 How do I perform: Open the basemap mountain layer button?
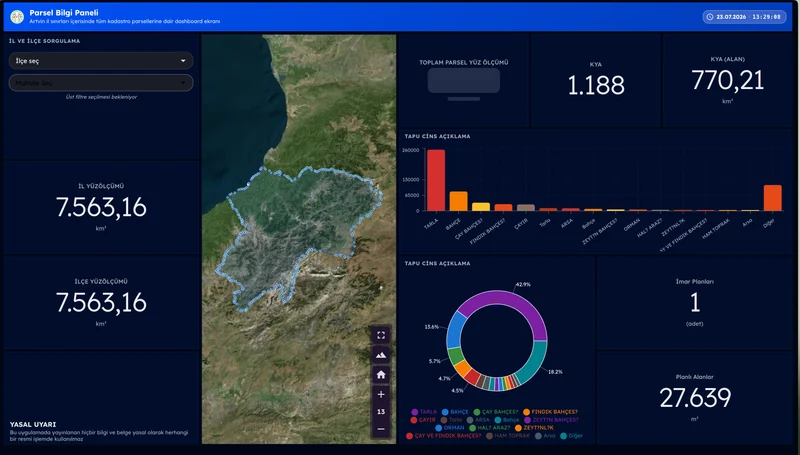point(381,355)
